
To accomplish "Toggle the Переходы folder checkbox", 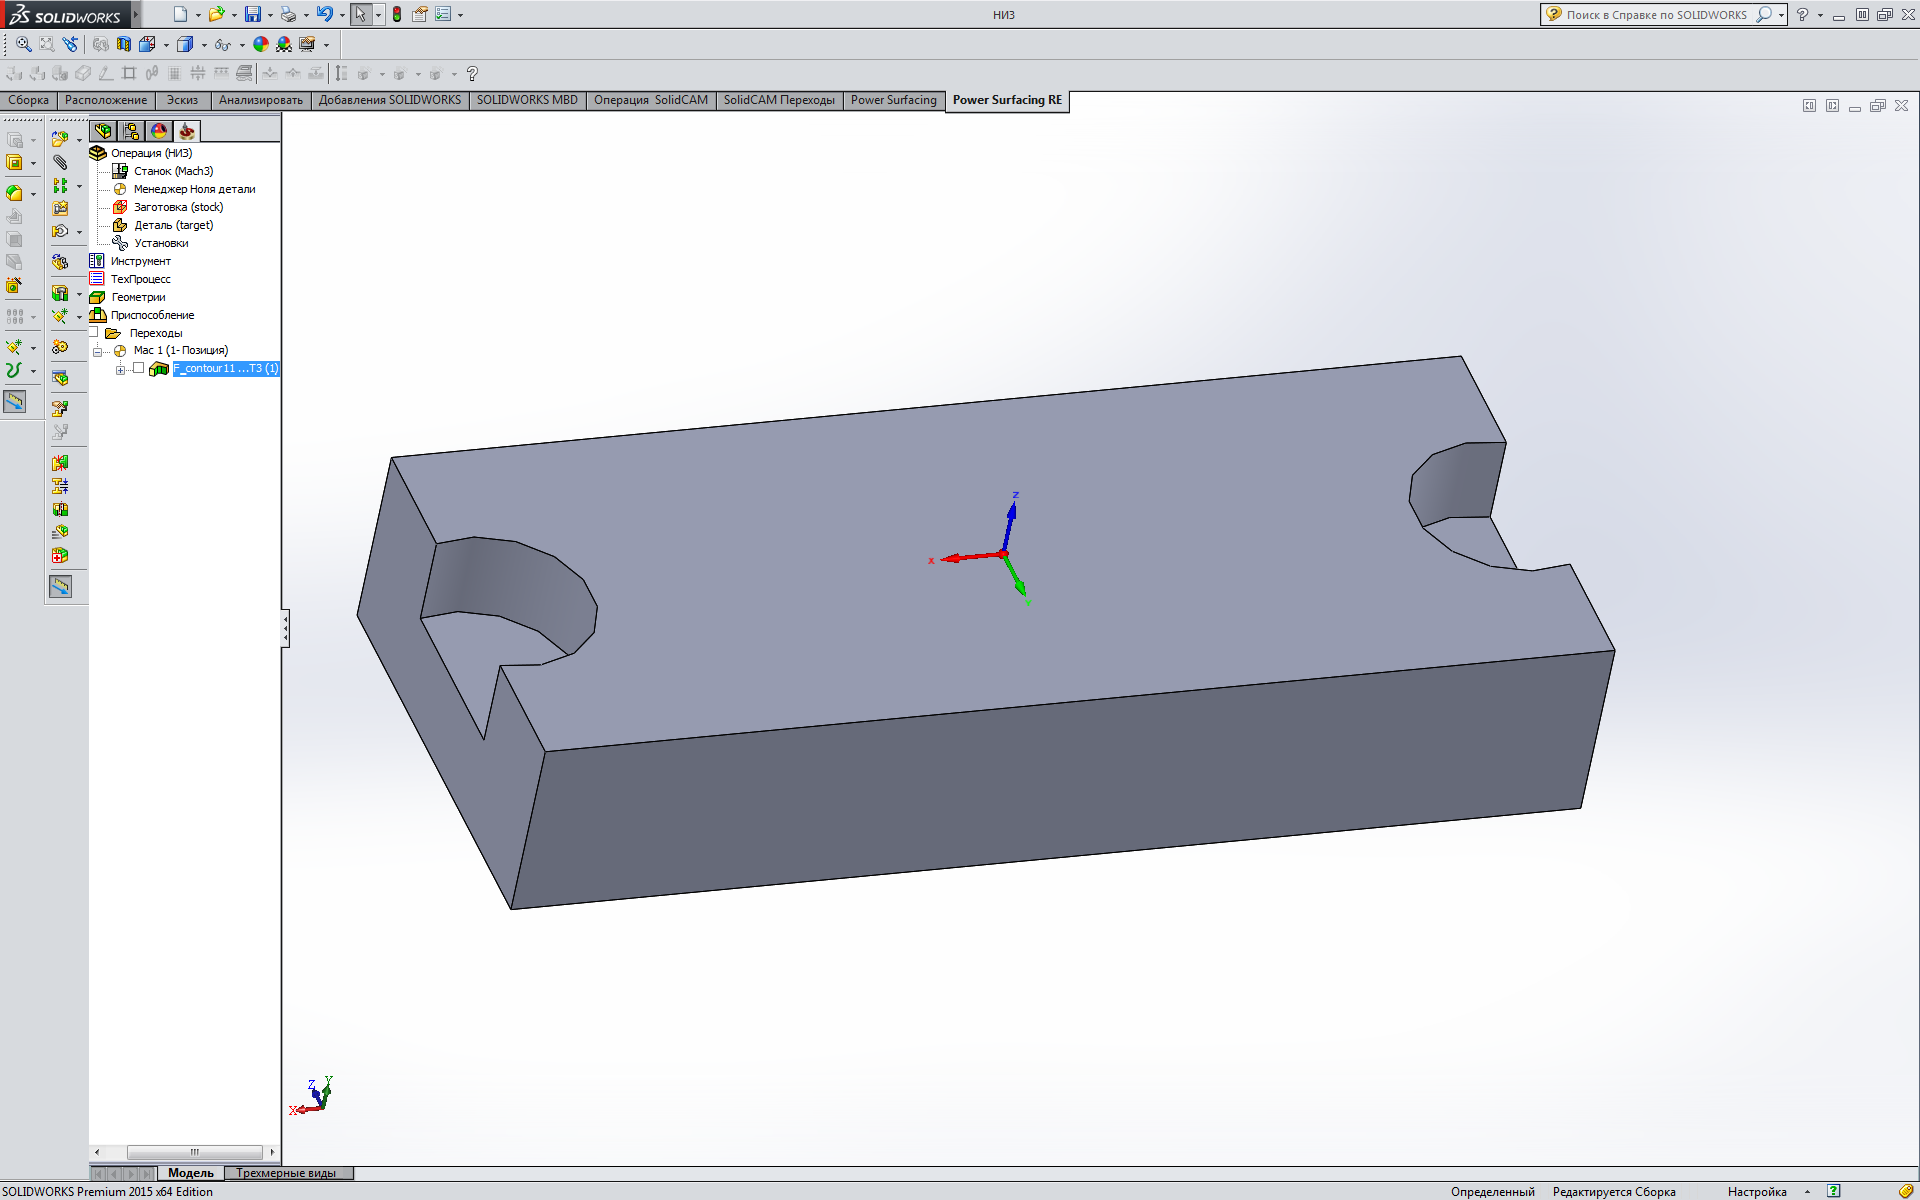I will tap(94, 332).
